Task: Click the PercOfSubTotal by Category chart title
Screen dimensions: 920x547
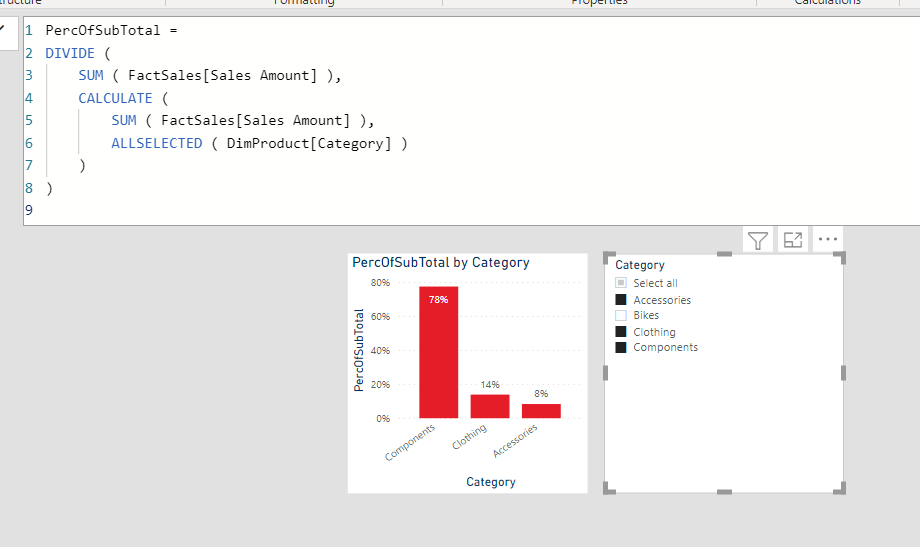Action: 441,262
